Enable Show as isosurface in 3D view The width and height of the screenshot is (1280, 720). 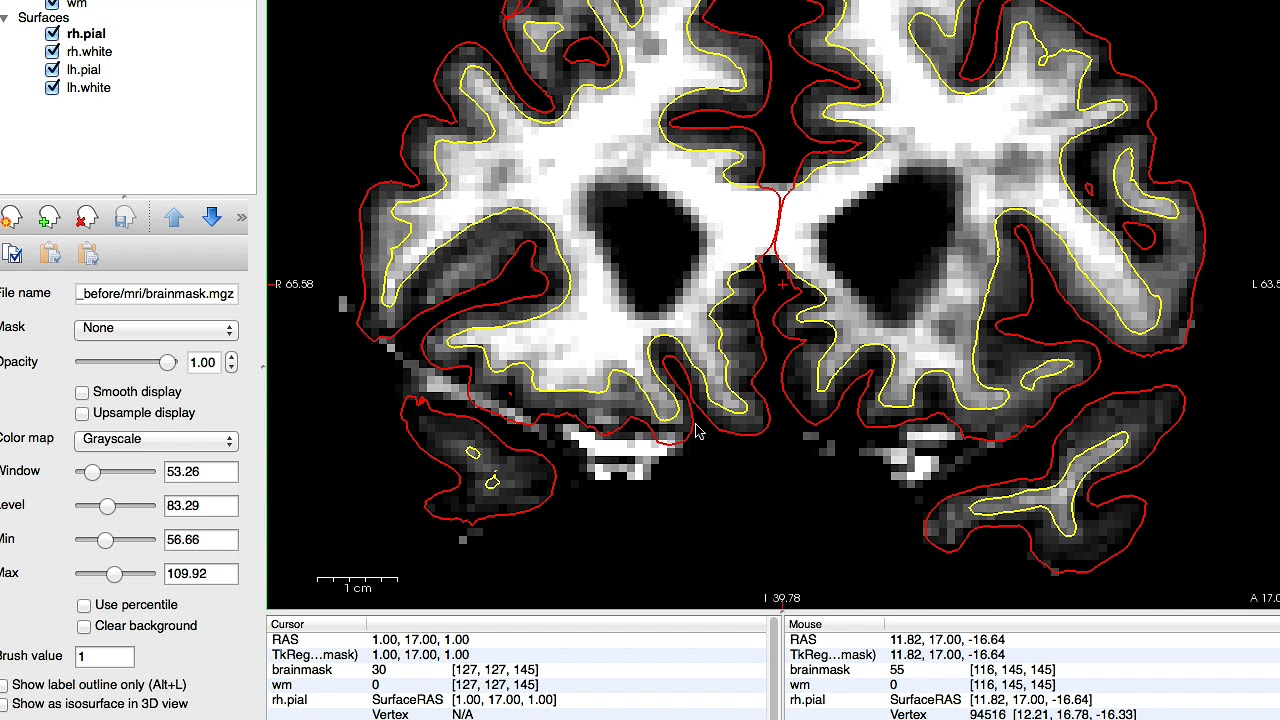[5, 704]
